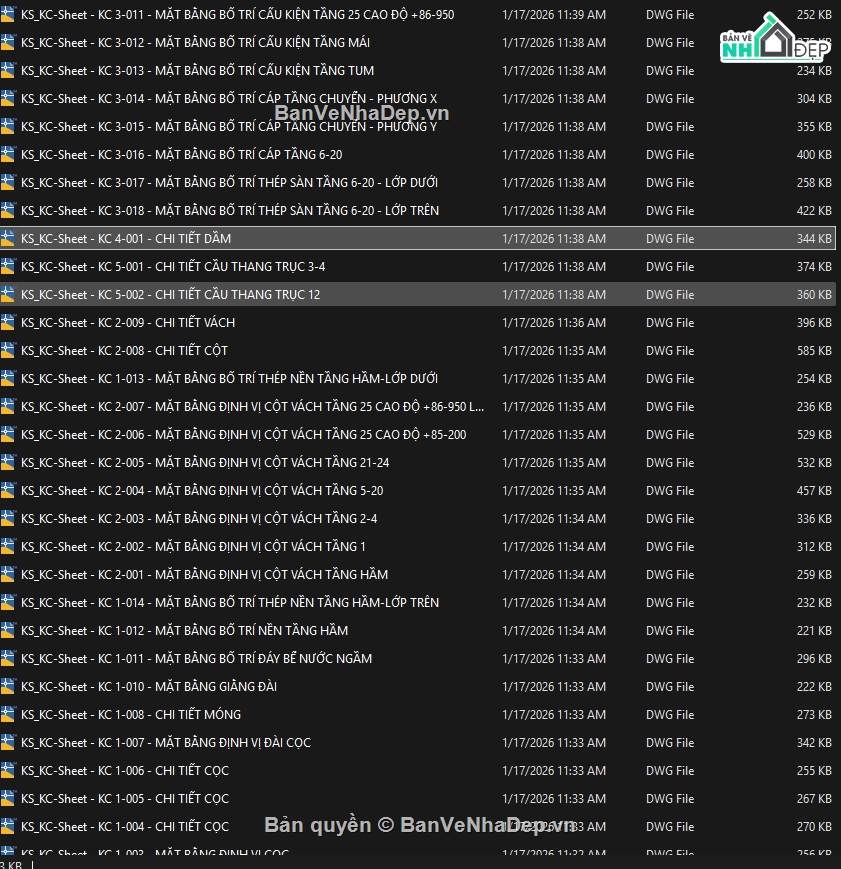
Task: Click the file icon of KC 5-001
Action: pyautogui.click(x=8, y=267)
